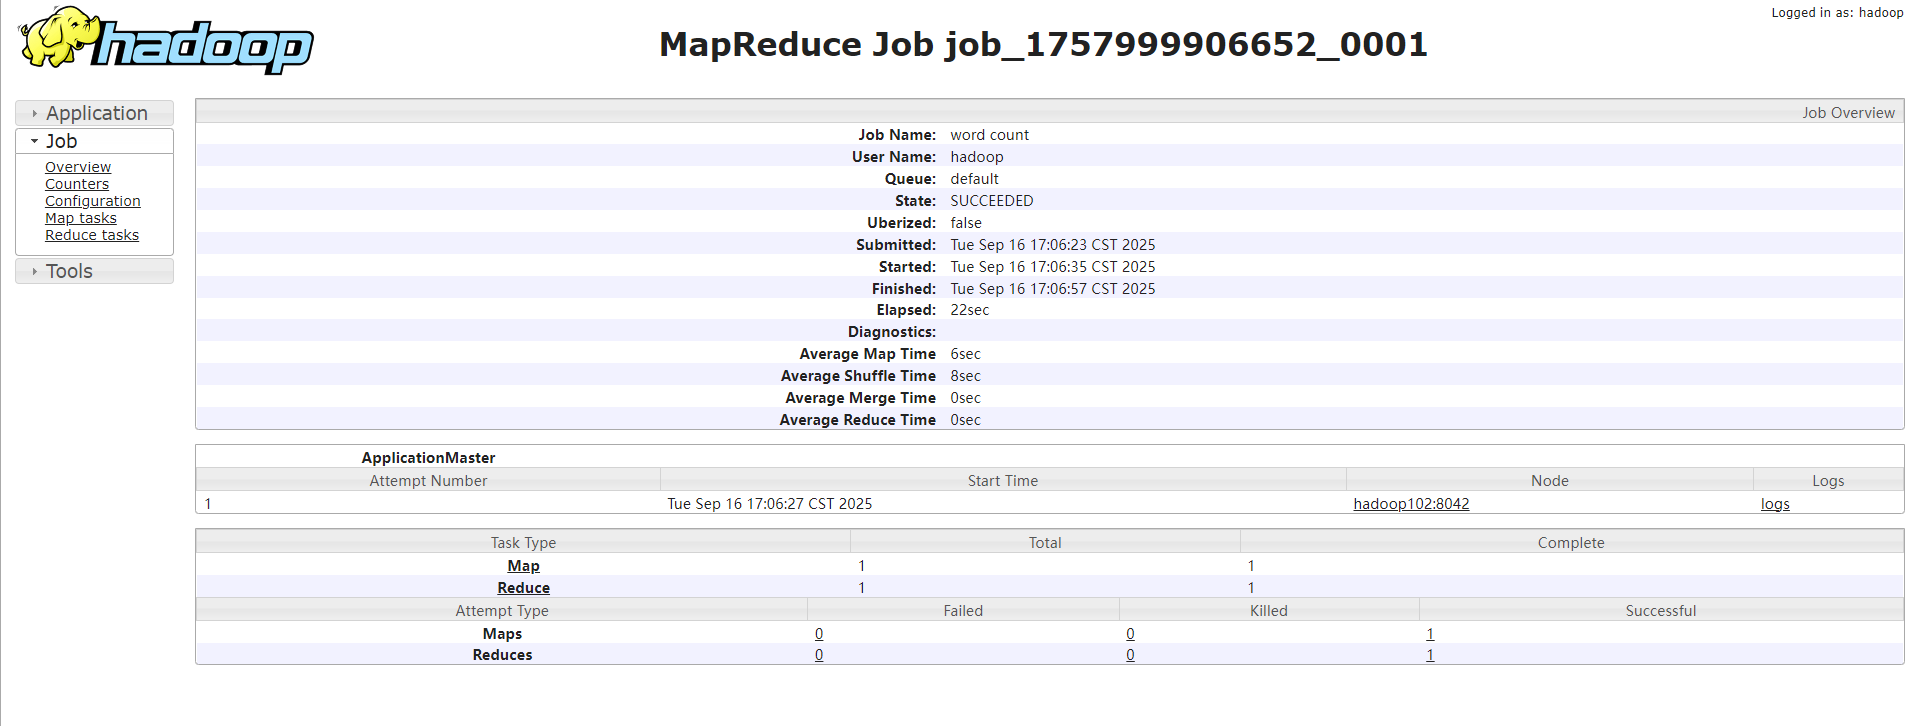Open successful Maps attempts count
Screen dimensions: 1909x726
[1430, 634]
